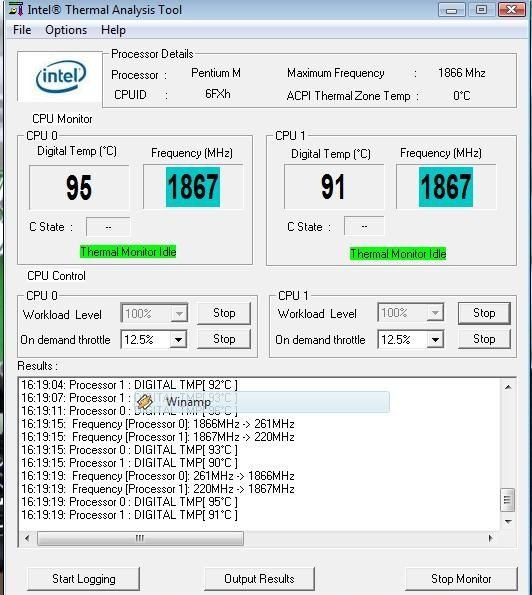Viewport: 532px width, 595px height.
Task: Stop CPU 0 on demand throttle
Action: coord(224,339)
